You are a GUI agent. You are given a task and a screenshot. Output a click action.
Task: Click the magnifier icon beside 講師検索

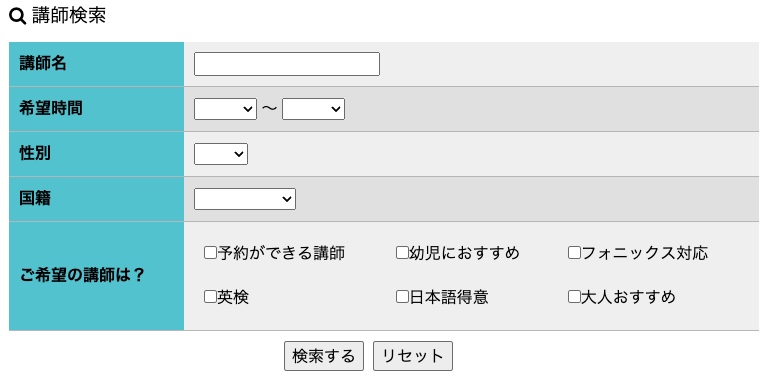[x=18, y=17]
